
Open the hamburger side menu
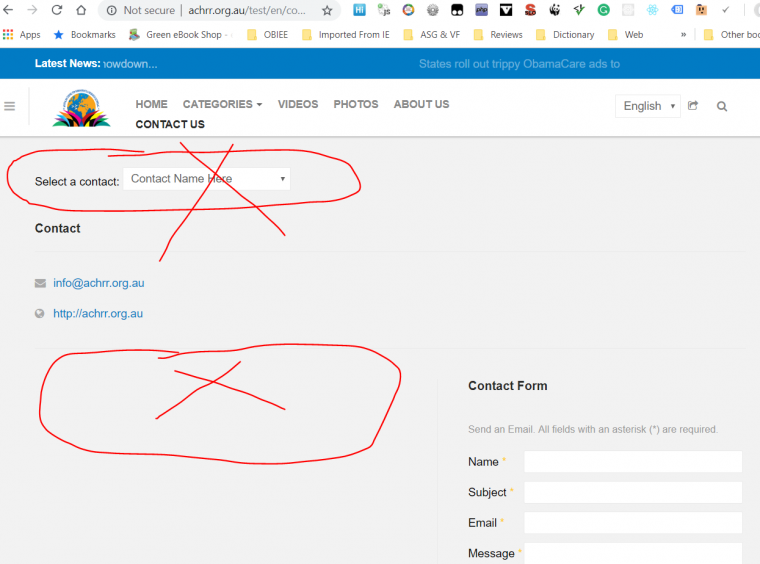click(10, 106)
